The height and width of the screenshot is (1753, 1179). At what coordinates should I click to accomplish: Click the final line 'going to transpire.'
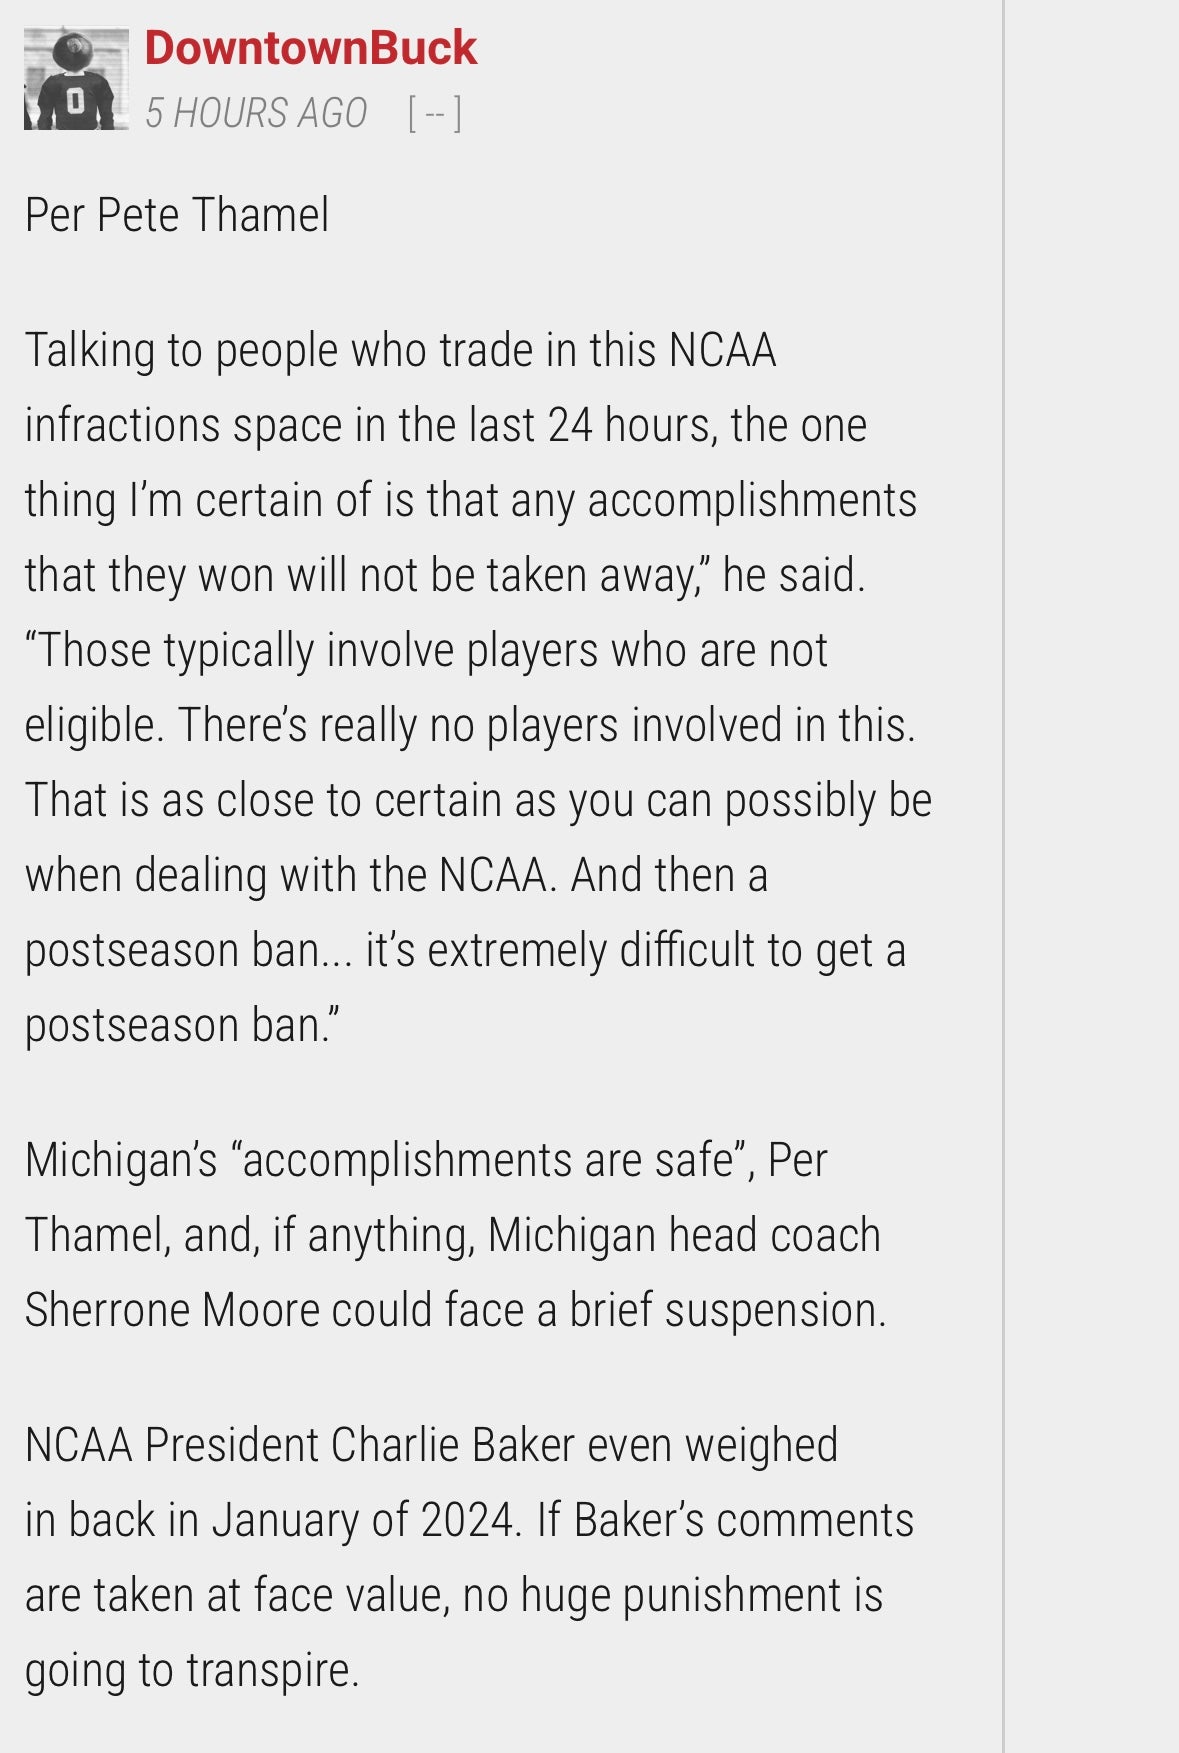click(x=192, y=1670)
